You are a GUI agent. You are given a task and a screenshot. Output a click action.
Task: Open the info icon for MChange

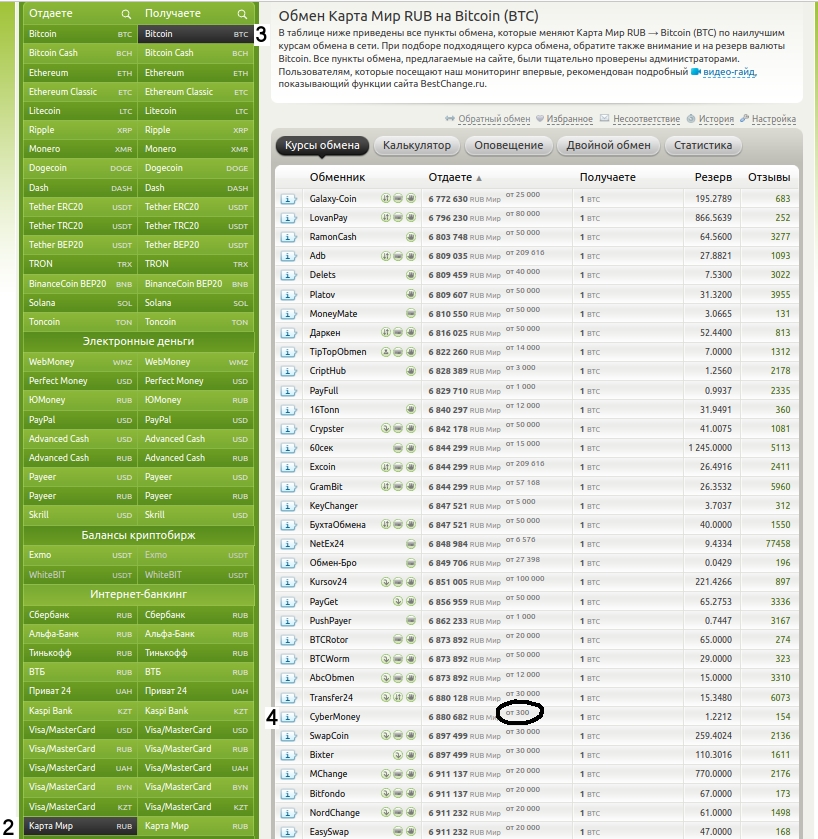pos(288,774)
